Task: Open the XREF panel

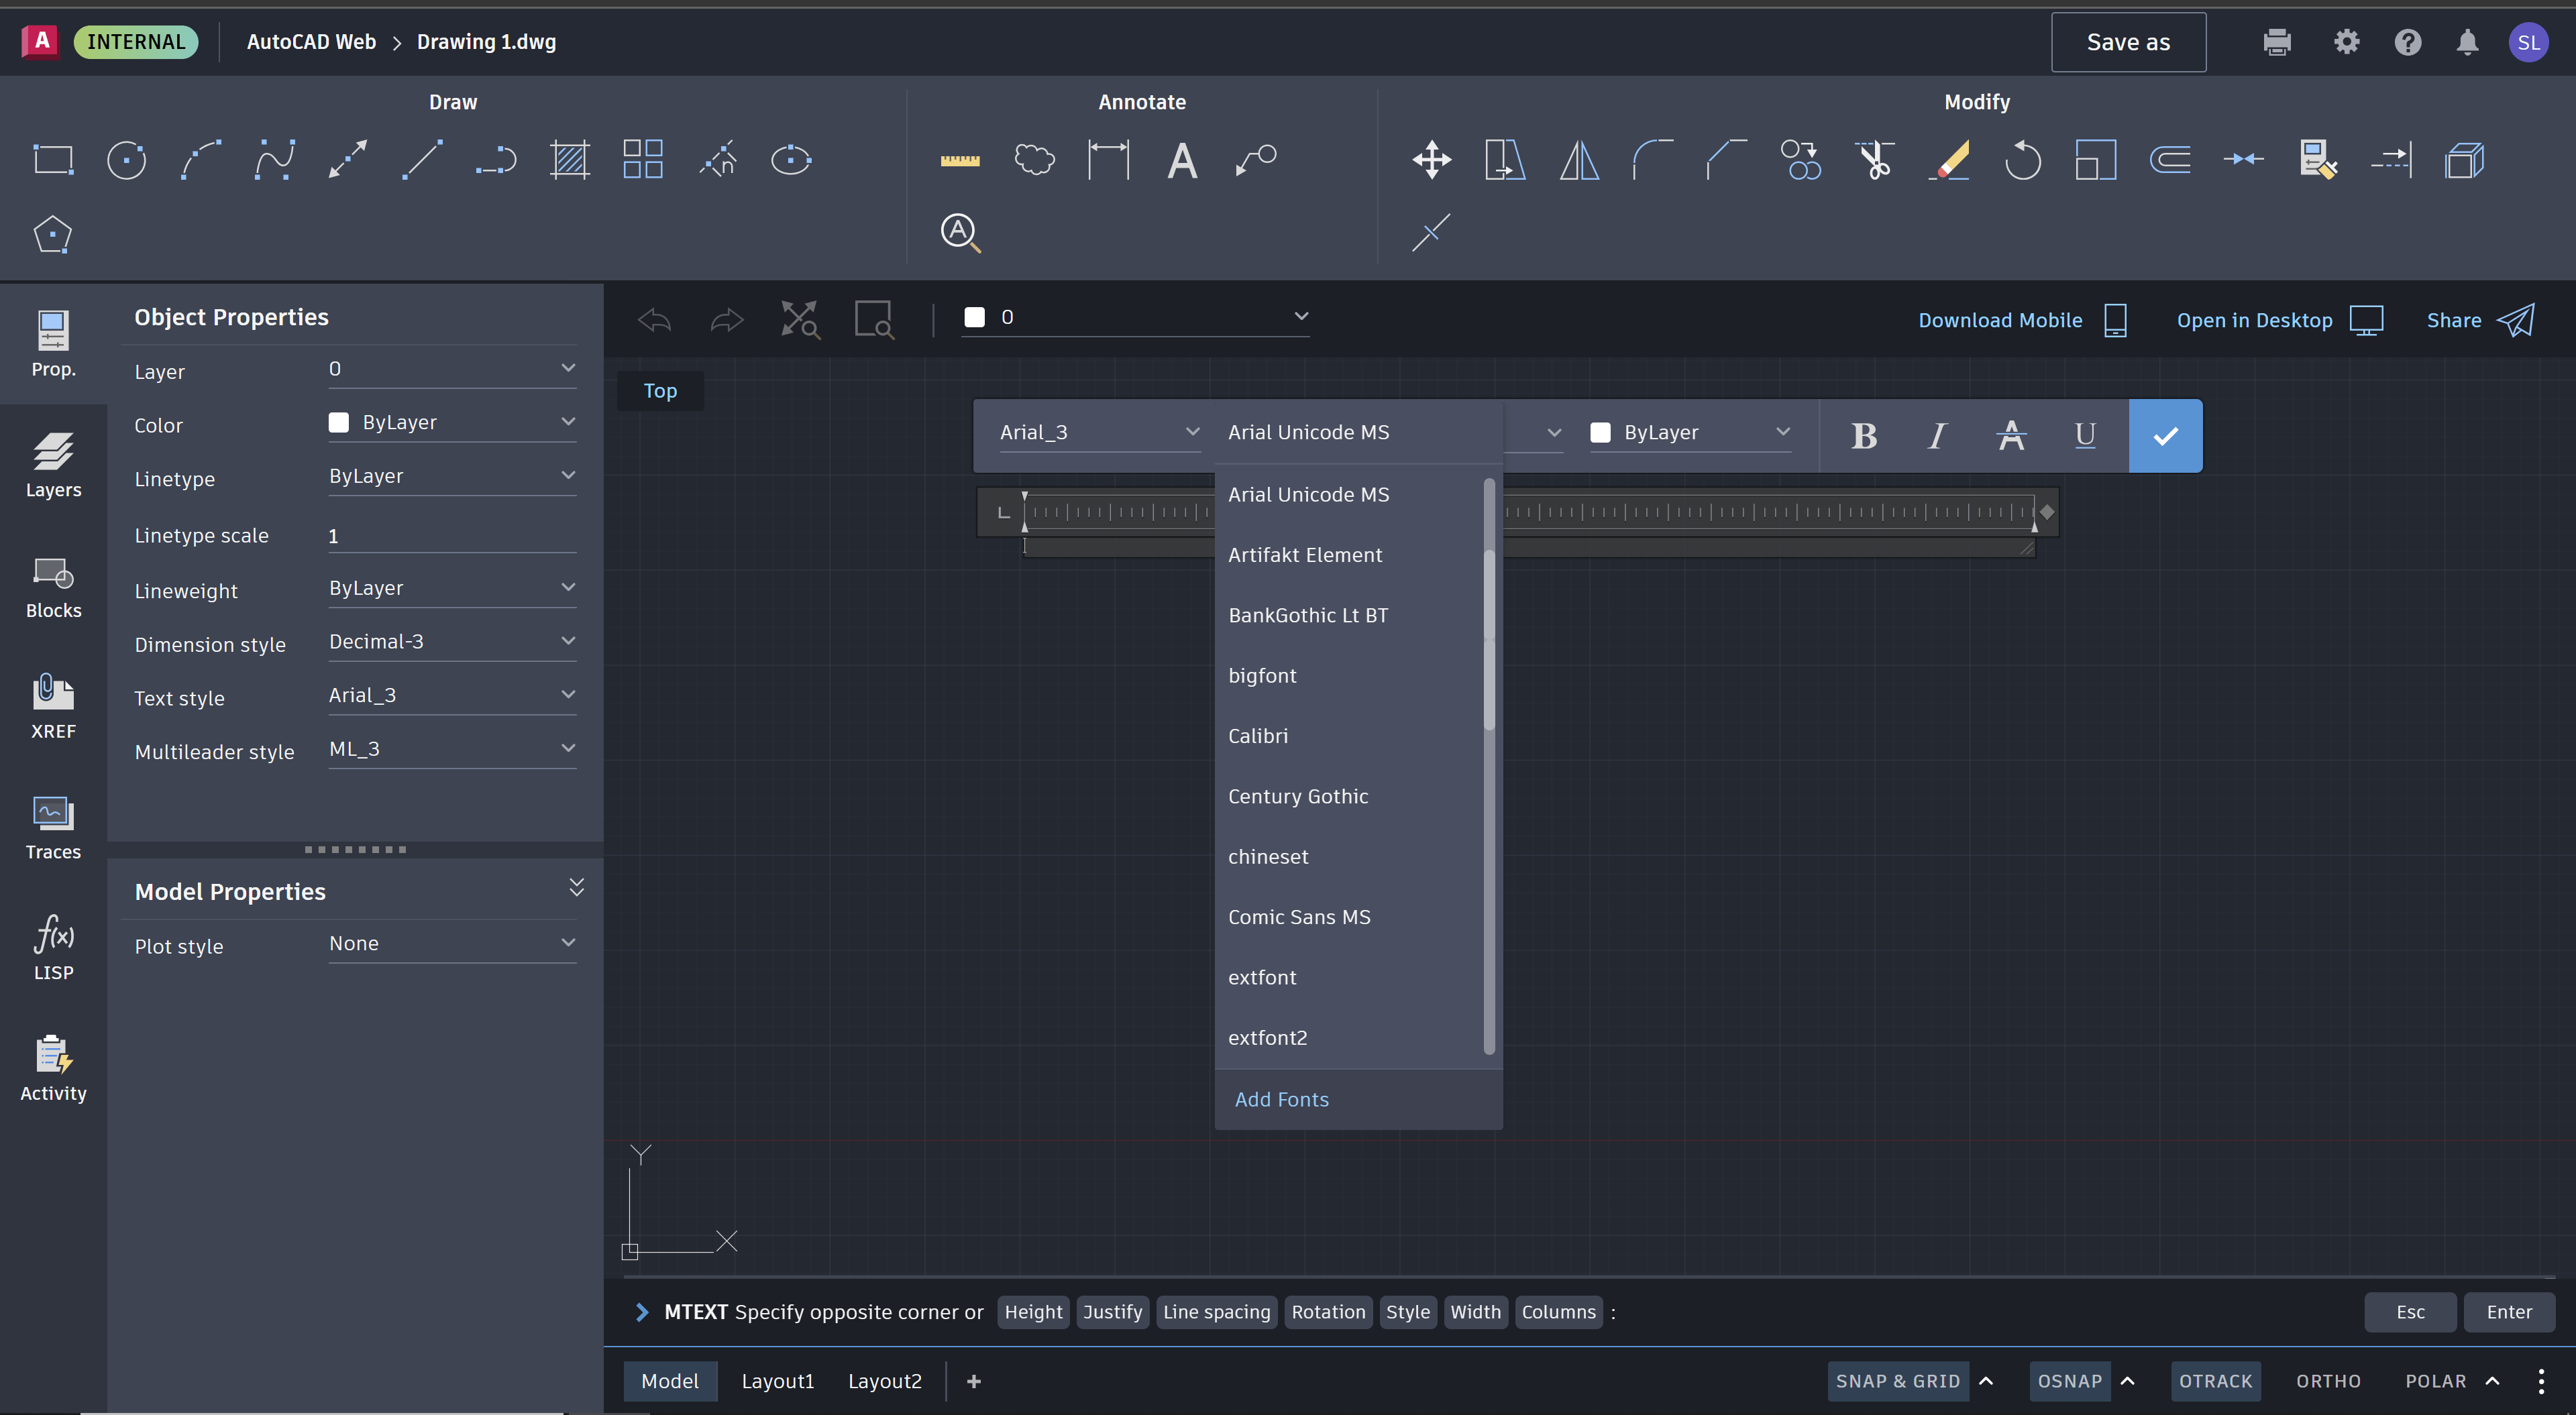Action: (53, 706)
